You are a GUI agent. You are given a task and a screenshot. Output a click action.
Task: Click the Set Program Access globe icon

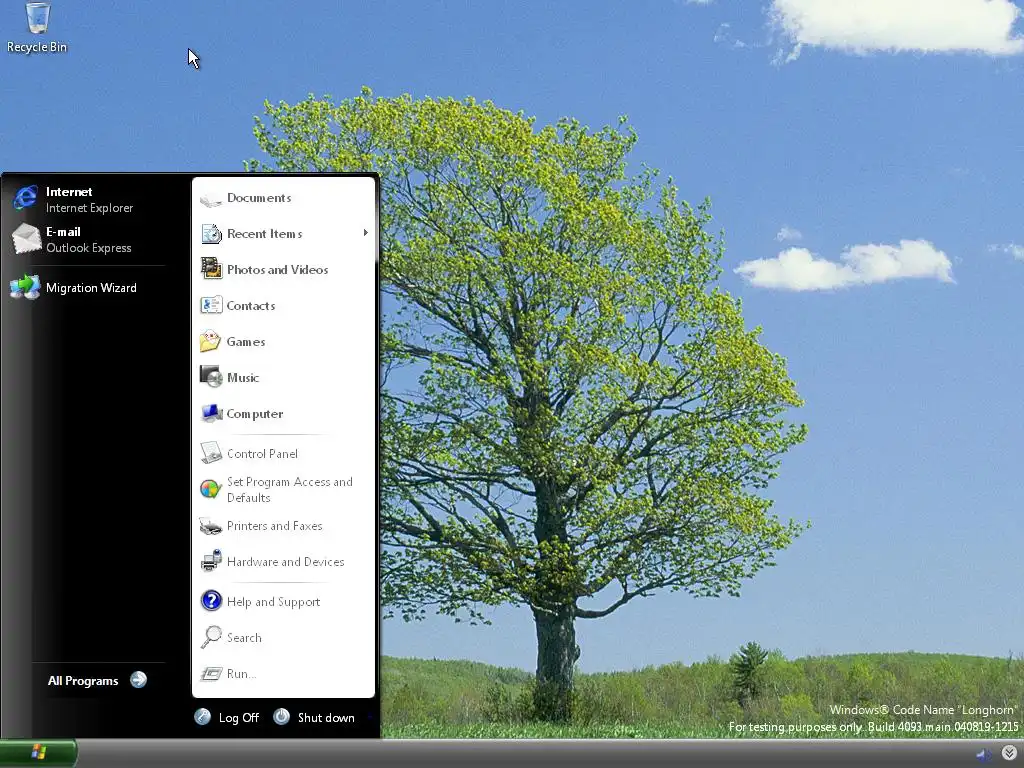(x=210, y=488)
